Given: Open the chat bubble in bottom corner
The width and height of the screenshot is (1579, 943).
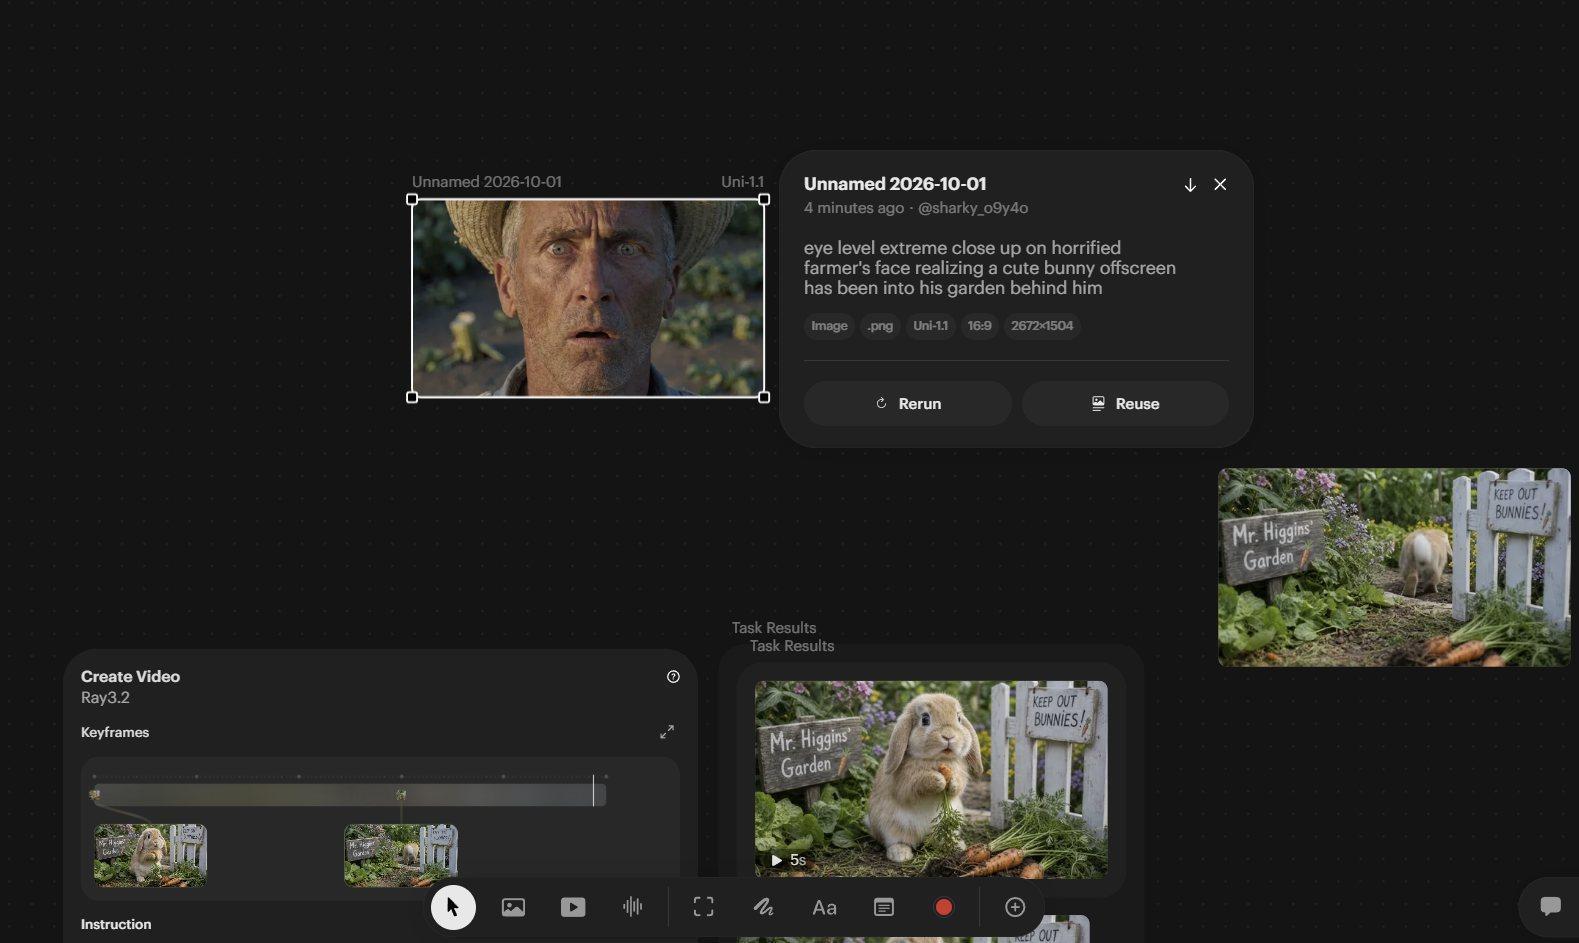Looking at the screenshot, I should (1550, 906).
